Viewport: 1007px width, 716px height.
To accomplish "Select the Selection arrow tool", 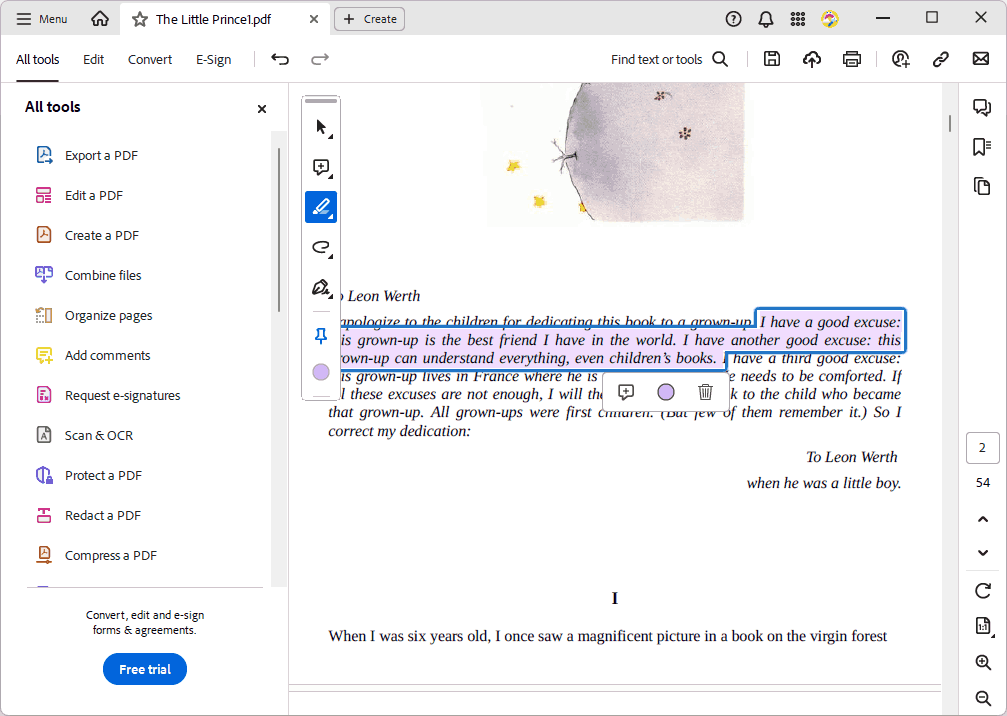I will [x=321, y=127].
